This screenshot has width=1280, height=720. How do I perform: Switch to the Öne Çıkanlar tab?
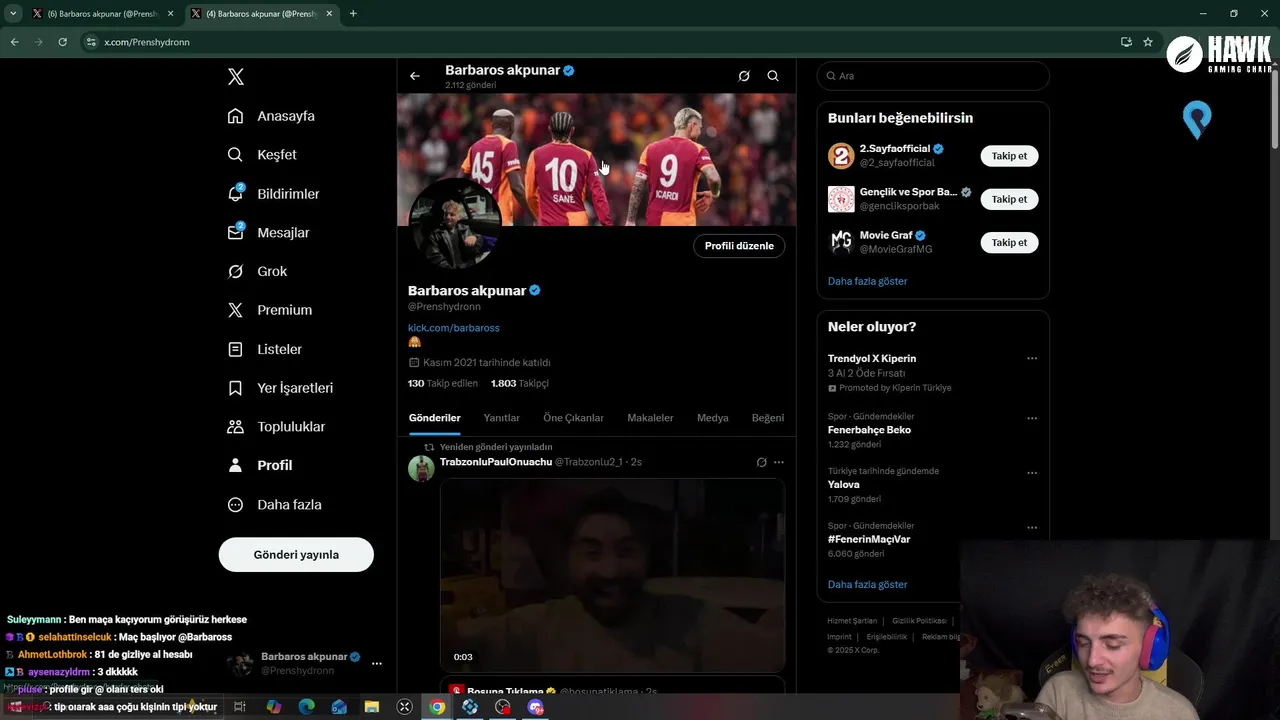(x=573, y=418)
